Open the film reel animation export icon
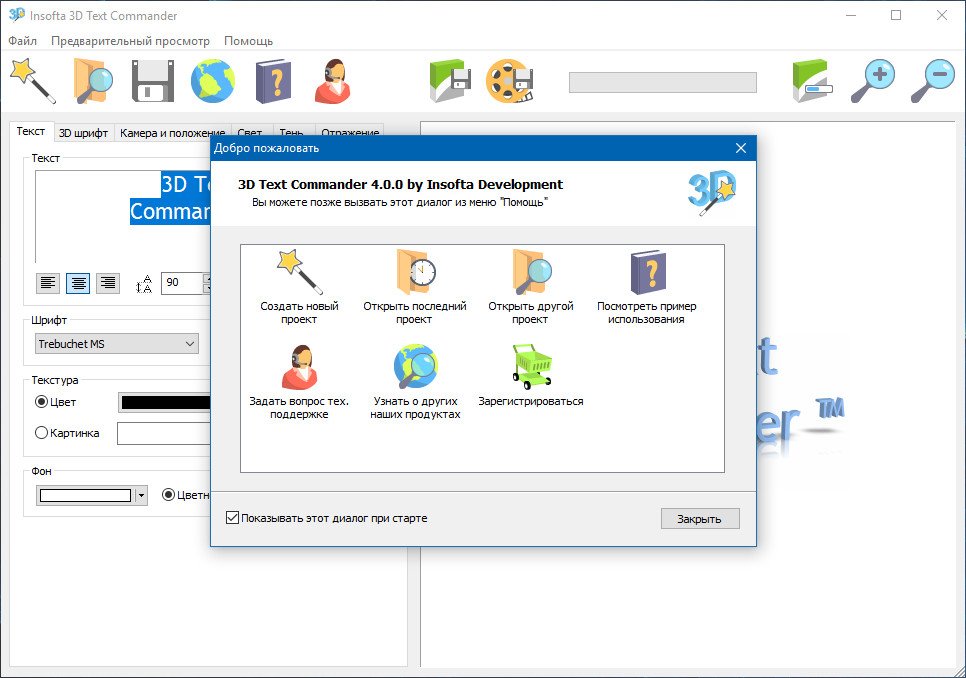966x678 pixels. pyautogui.click(x=509, y=80)
